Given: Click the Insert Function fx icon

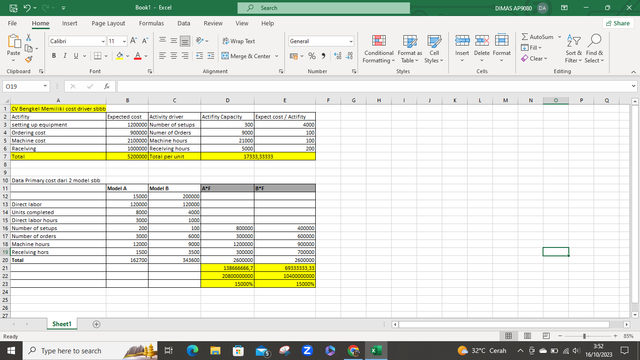Looking at the screenshot, I should click(107, 87).
